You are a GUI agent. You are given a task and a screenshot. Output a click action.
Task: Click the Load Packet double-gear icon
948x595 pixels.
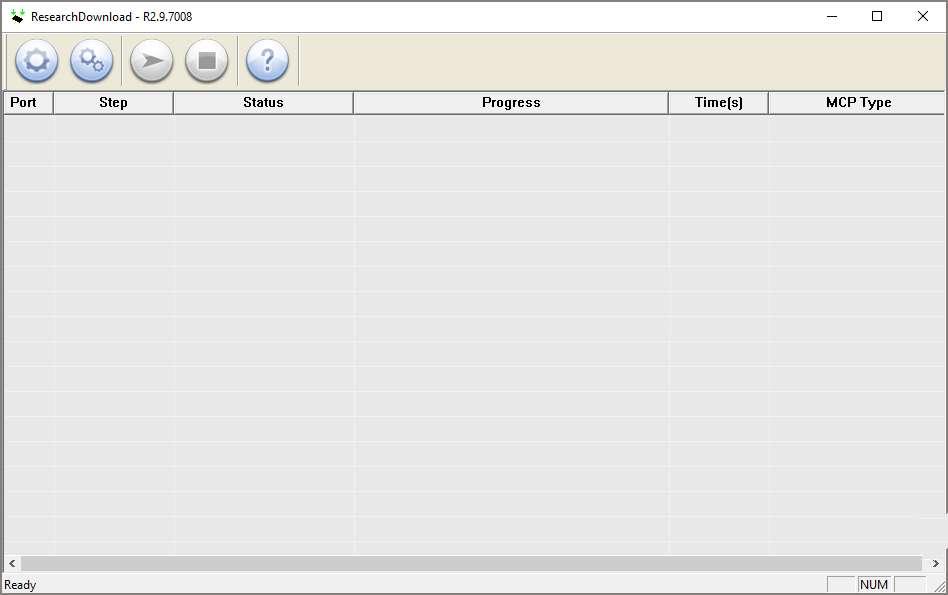[92, 61]
